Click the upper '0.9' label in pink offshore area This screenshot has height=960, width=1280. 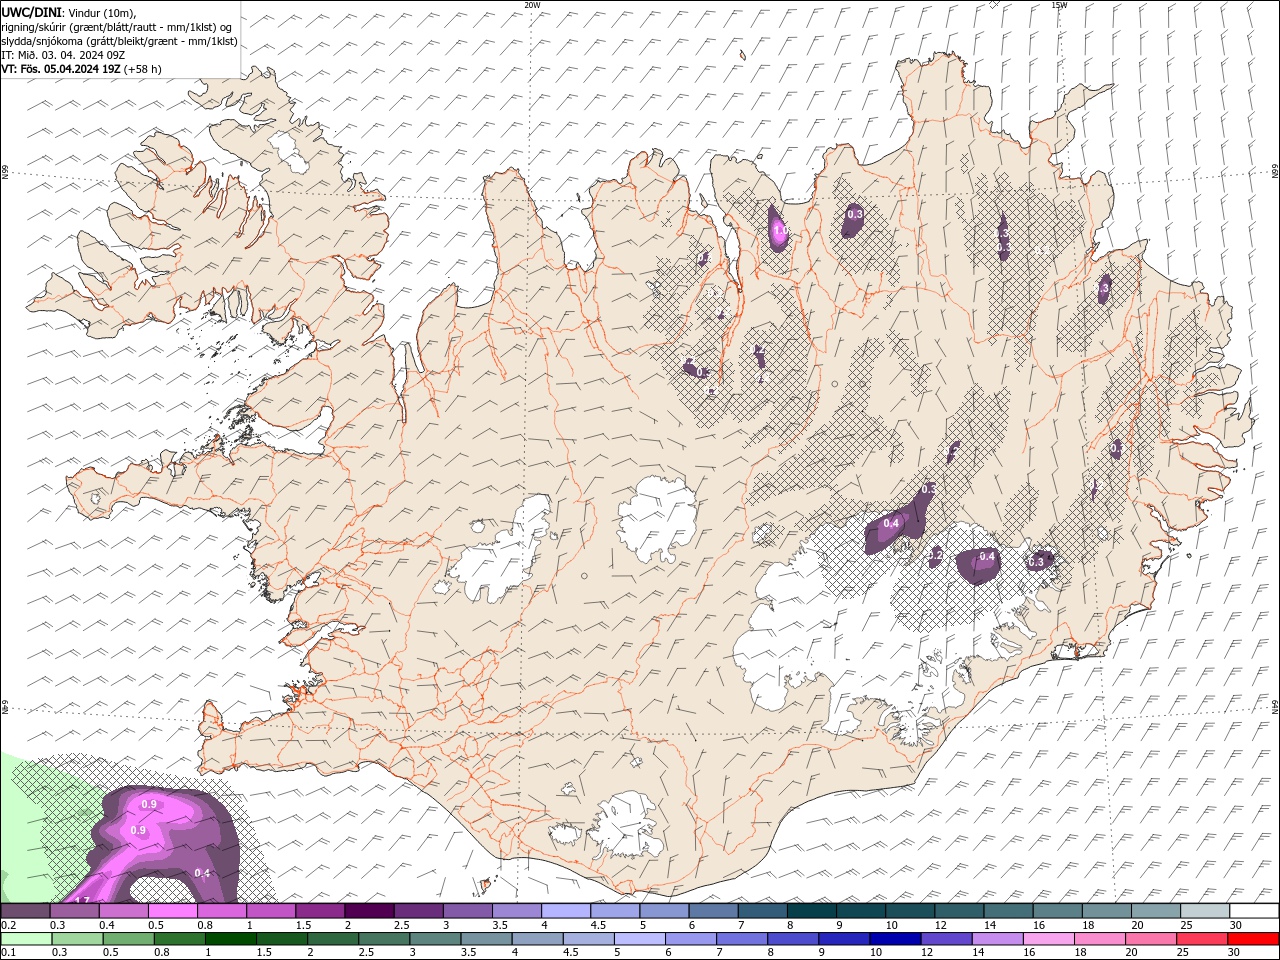[149, 804]
